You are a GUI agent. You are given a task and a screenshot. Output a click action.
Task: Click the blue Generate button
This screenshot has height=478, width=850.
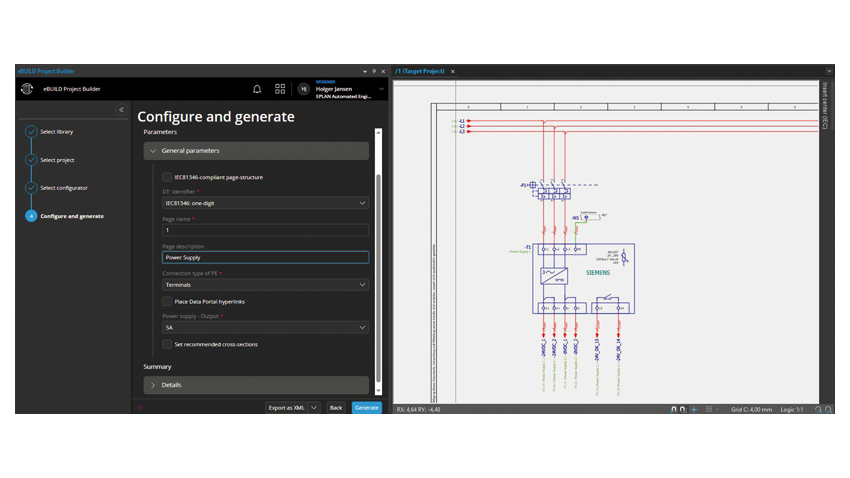coord(367,408)
